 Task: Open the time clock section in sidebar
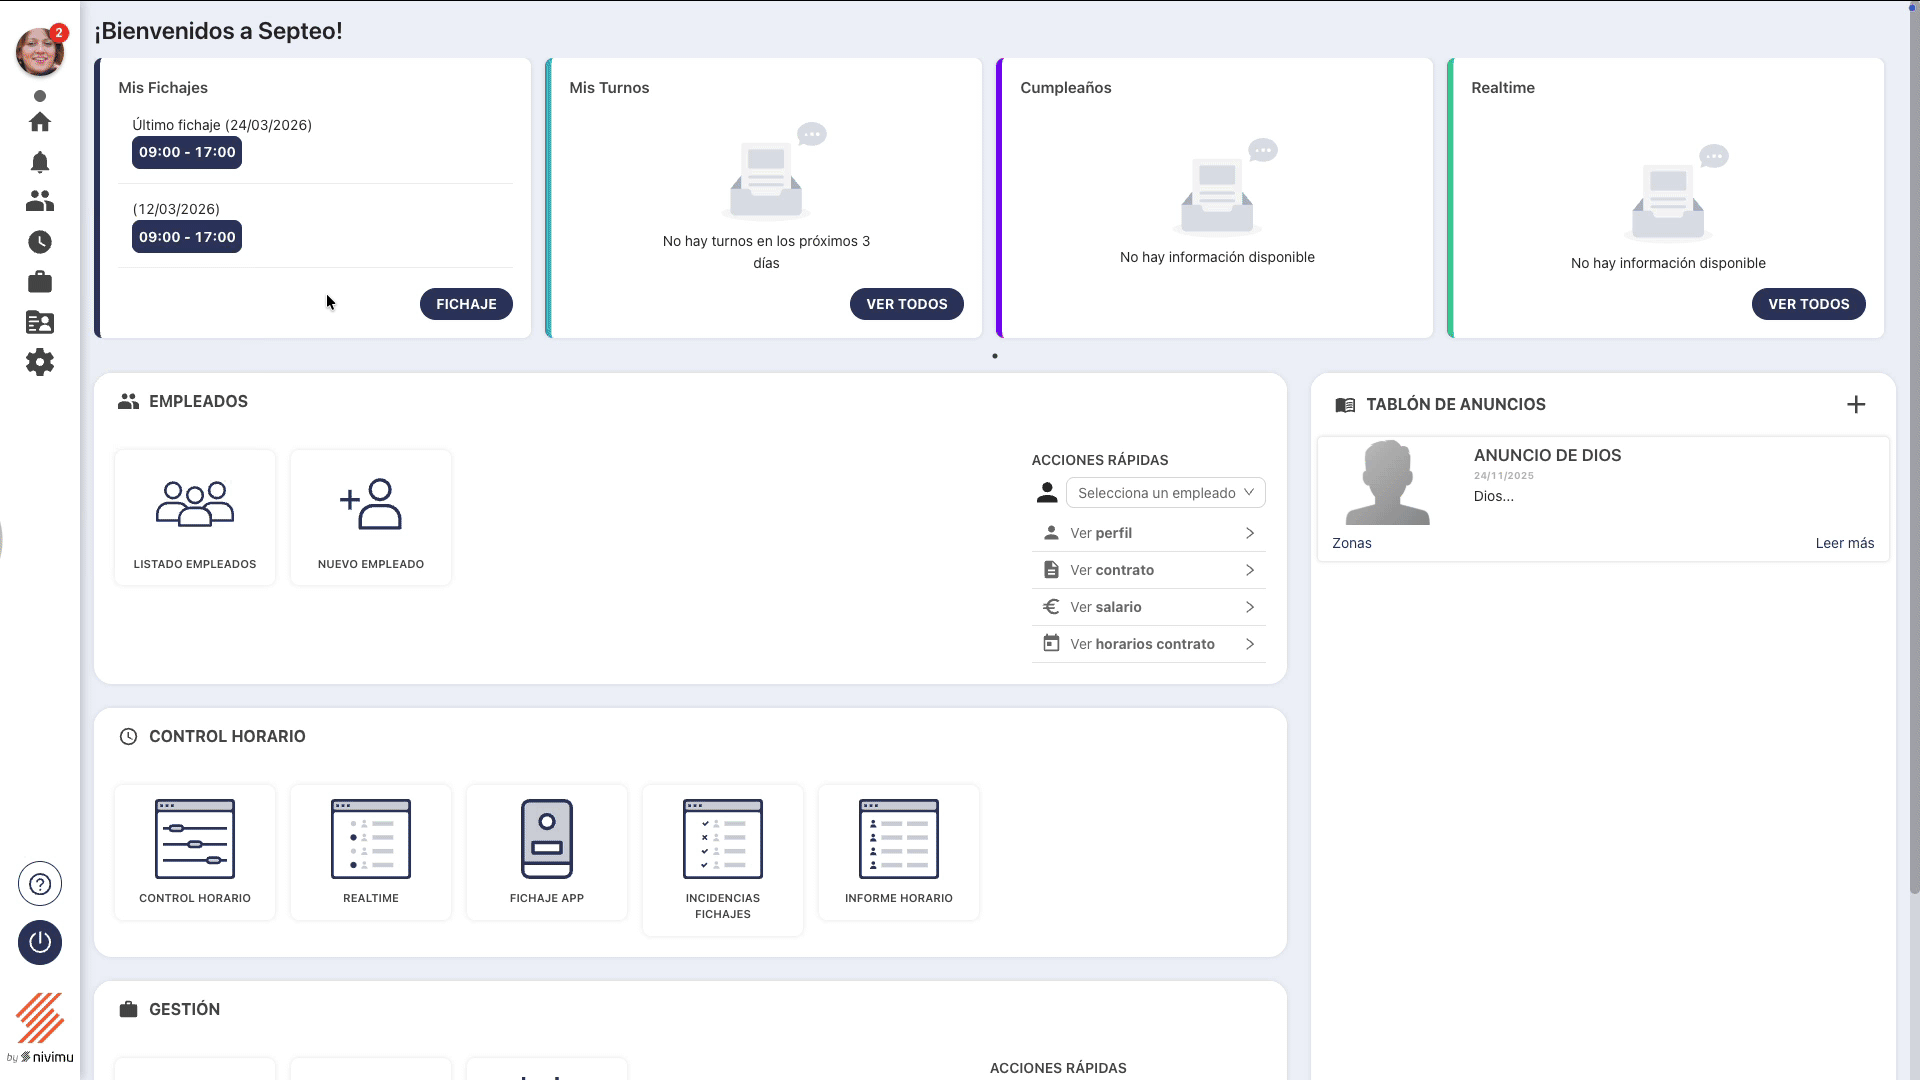tap(40, 242)
